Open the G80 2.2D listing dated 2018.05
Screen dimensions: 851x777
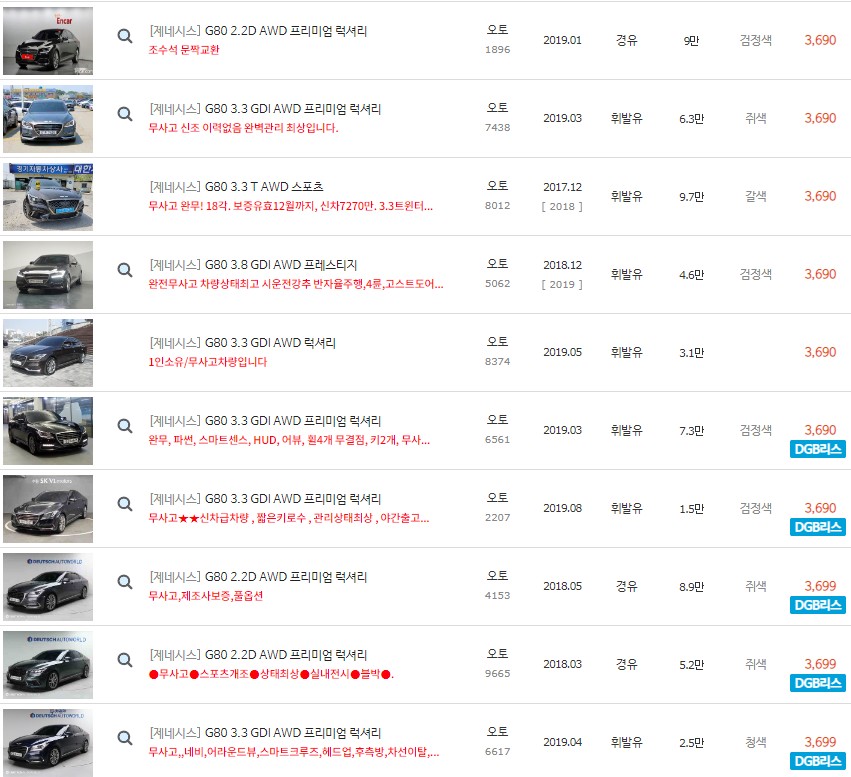258,577
